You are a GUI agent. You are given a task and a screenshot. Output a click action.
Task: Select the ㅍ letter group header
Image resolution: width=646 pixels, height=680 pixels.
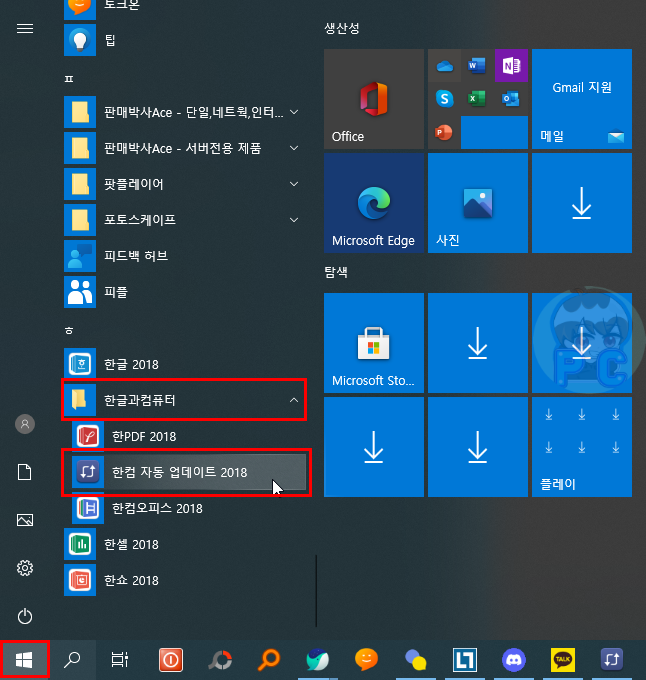[x=69, y=79]
